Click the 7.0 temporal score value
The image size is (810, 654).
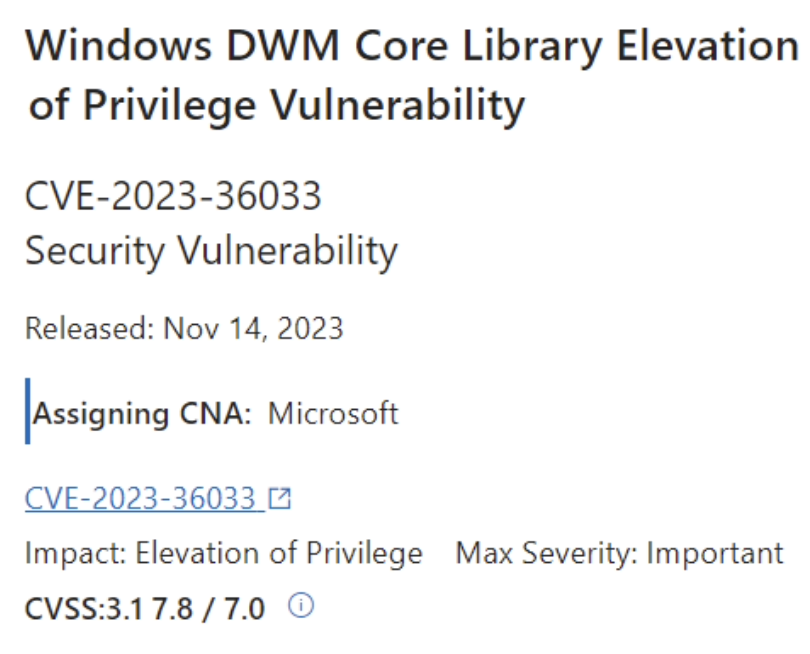point(244,609)
